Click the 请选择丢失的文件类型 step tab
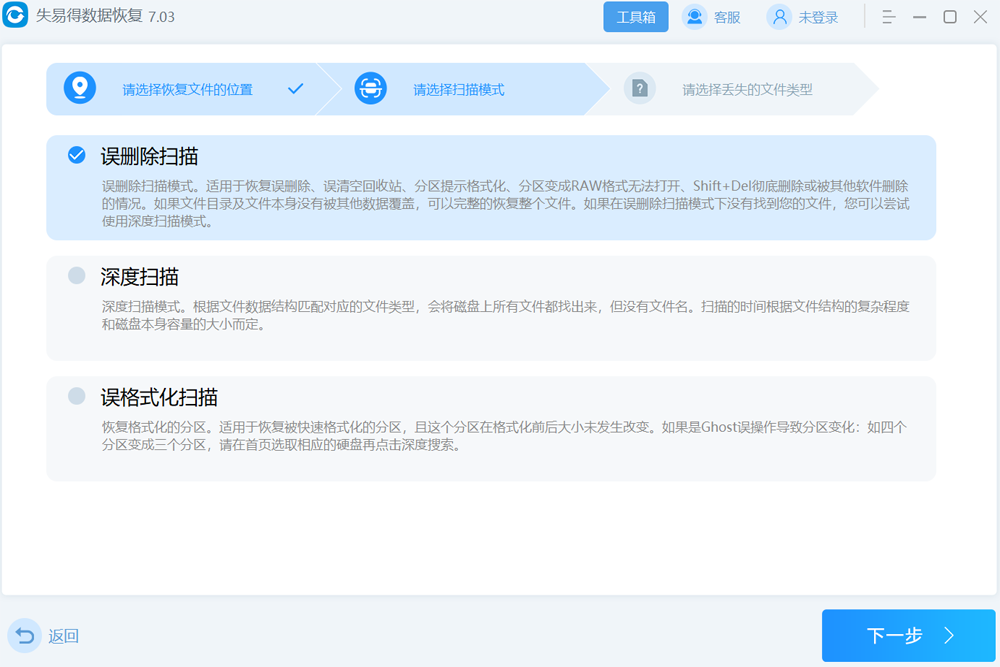The height and width of the screenshot is (667, 1000). pos(747,88)
